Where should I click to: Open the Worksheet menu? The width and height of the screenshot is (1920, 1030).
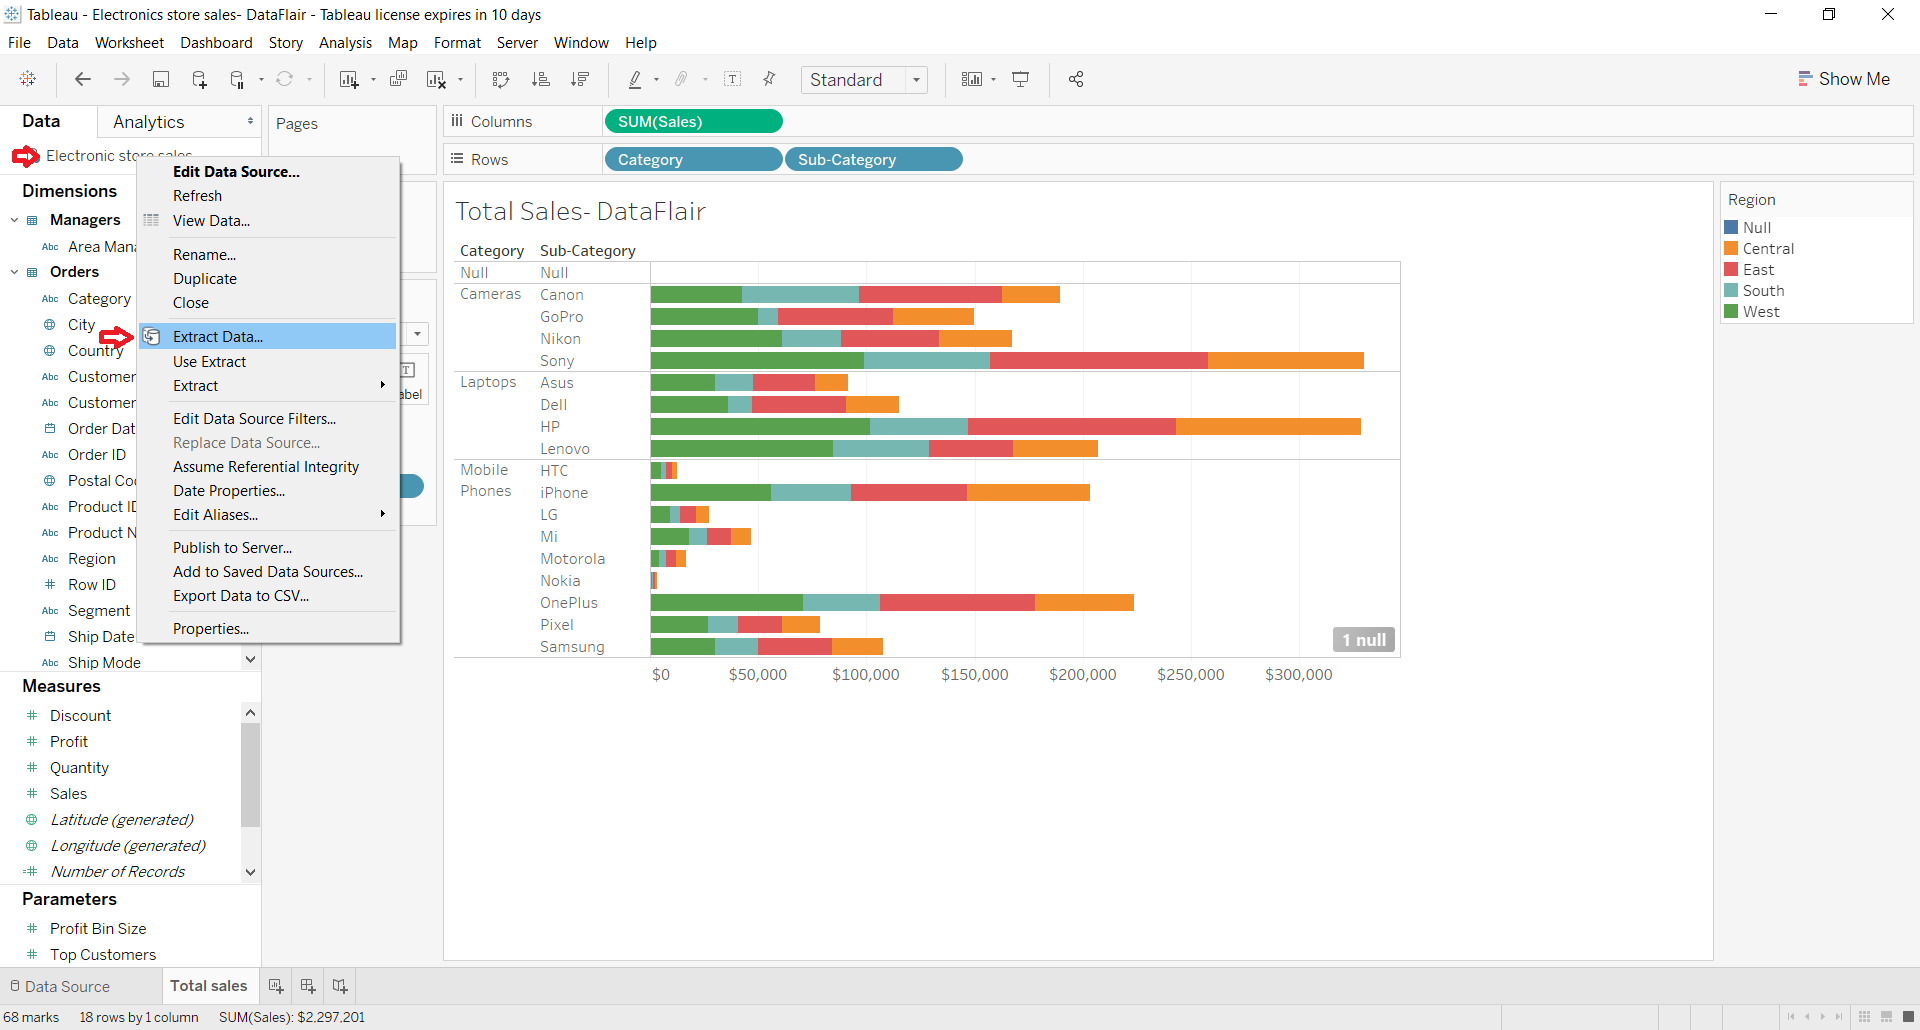pyautogui.click(x=129, y=43)
